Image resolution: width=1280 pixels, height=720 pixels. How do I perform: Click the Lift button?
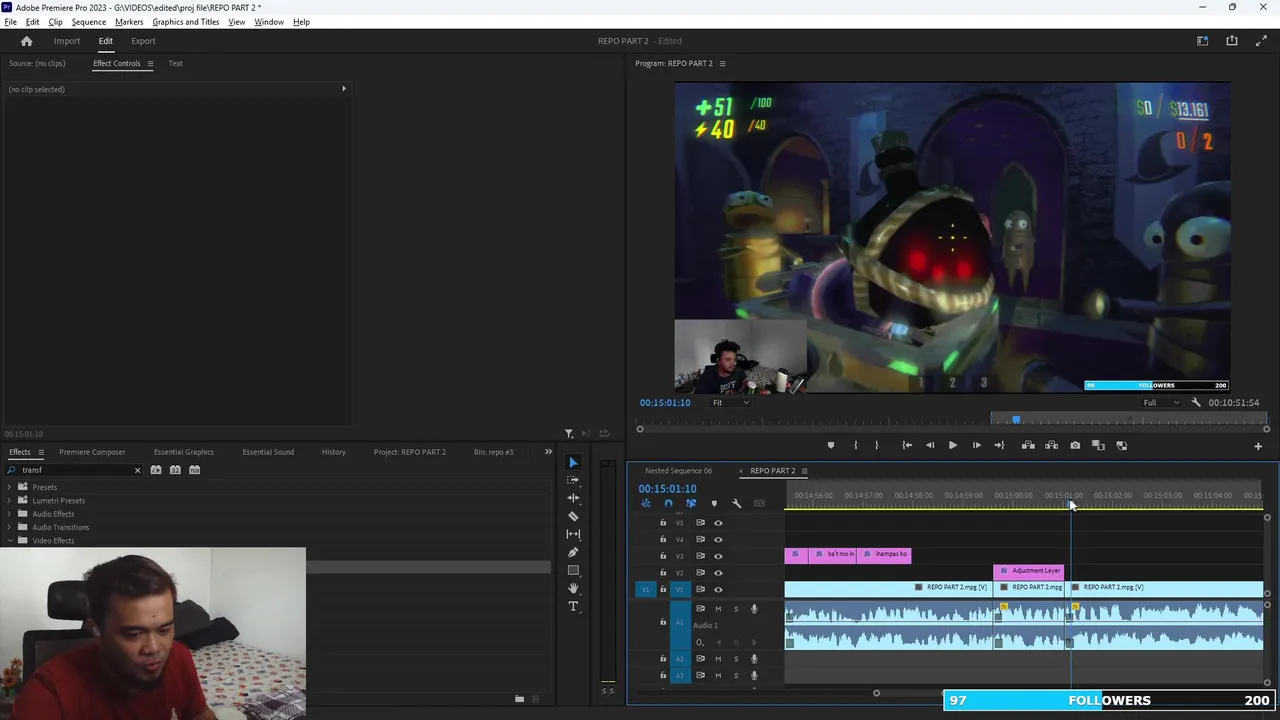coord(1028,445)
